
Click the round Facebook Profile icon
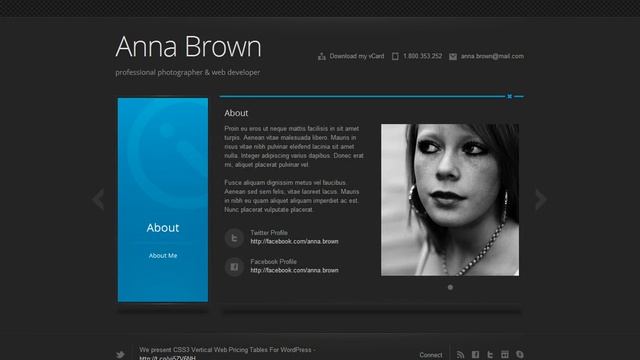(x=234, y=267)
